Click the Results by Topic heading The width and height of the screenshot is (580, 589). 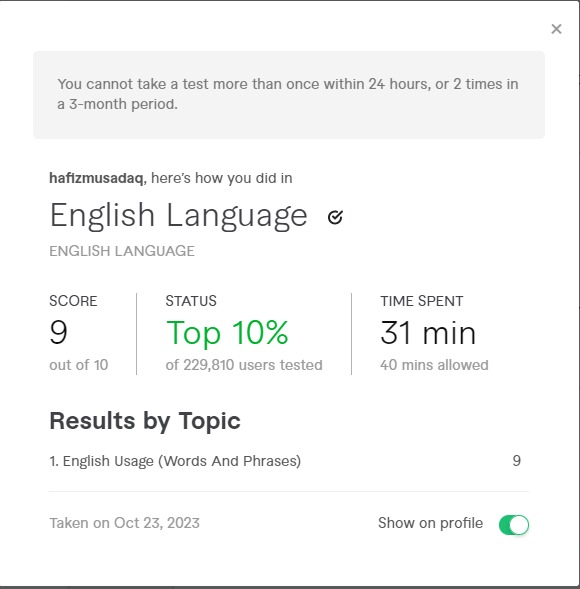(145, 421)
